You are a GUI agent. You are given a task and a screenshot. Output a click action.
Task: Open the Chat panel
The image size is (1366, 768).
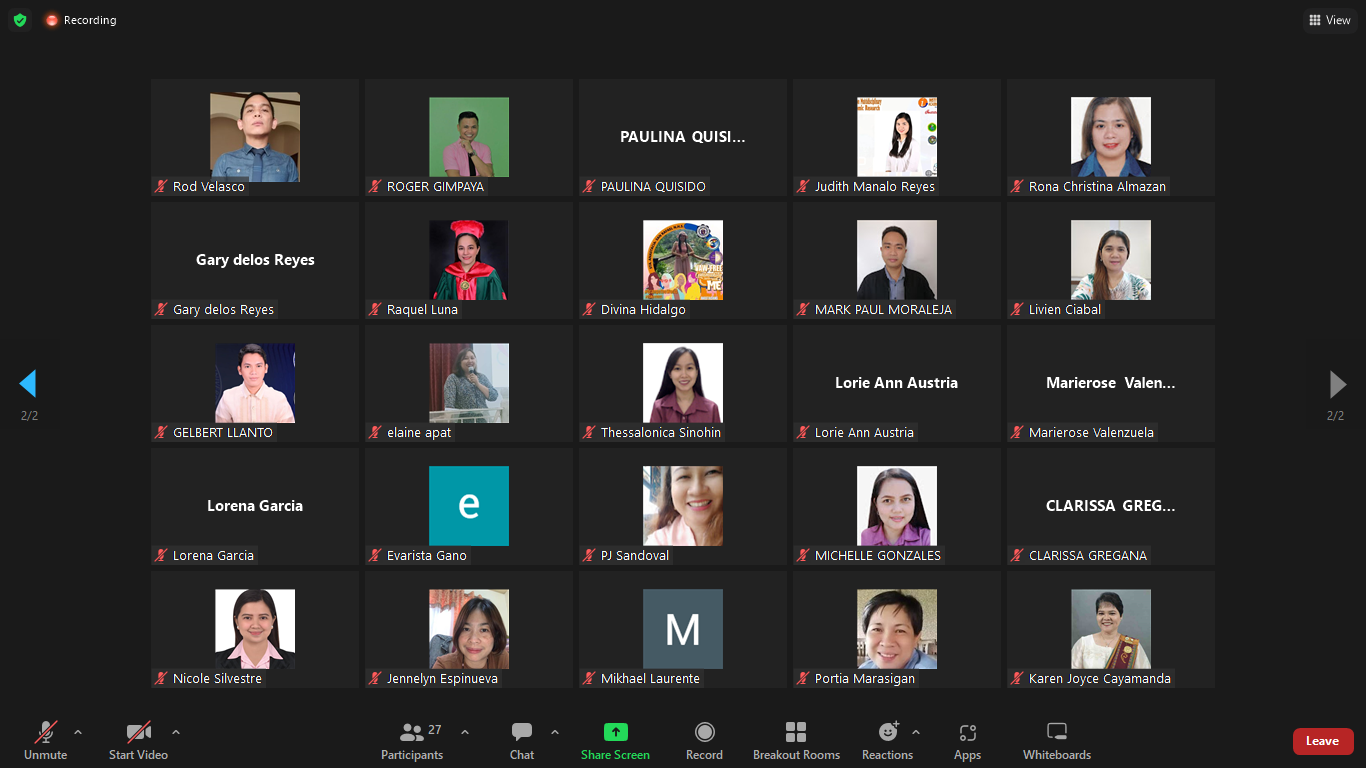point(521,741)
